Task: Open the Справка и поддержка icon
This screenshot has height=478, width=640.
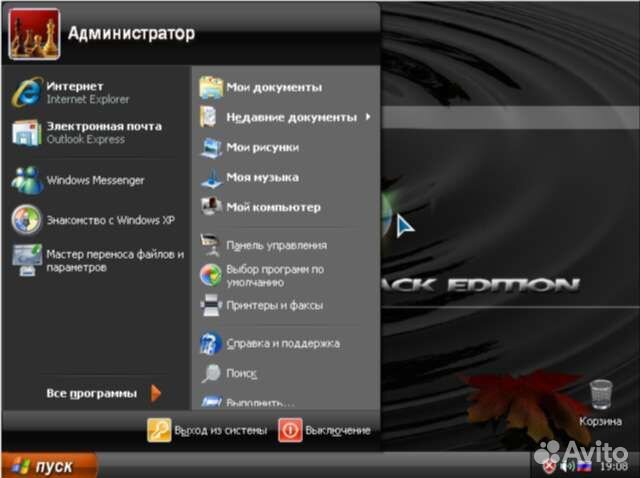Action: (x=211, y=343)
